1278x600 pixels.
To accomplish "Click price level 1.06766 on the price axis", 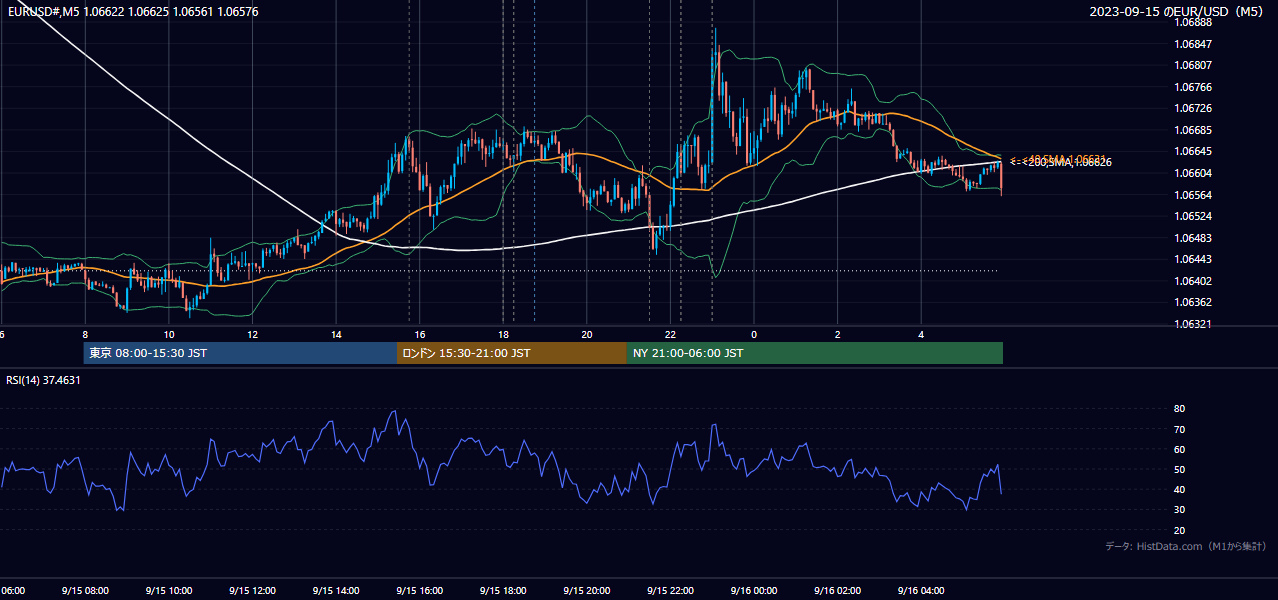I will point(1195,87).
